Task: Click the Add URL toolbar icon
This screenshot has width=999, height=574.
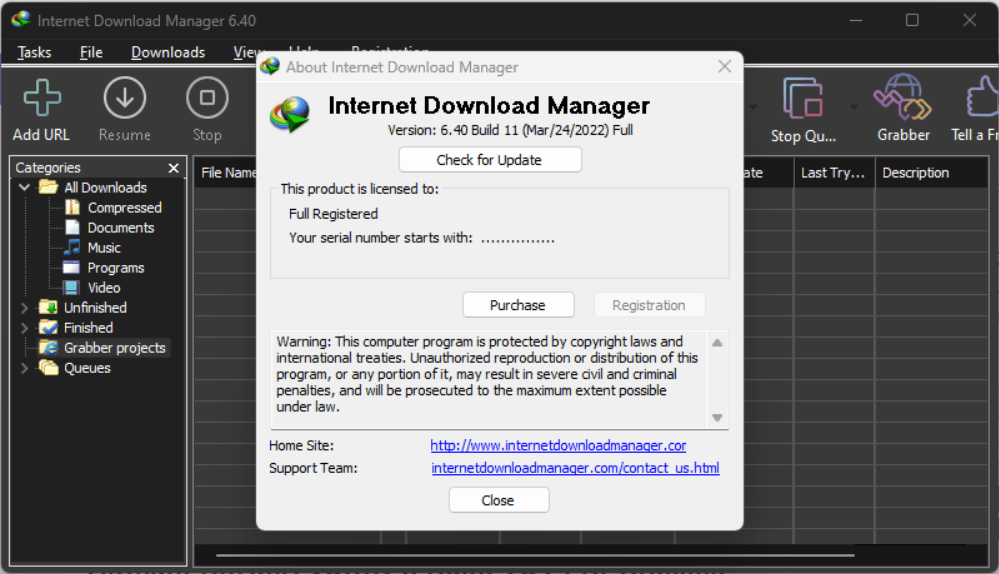Action: pyautogui.click(x=42, y=98)
